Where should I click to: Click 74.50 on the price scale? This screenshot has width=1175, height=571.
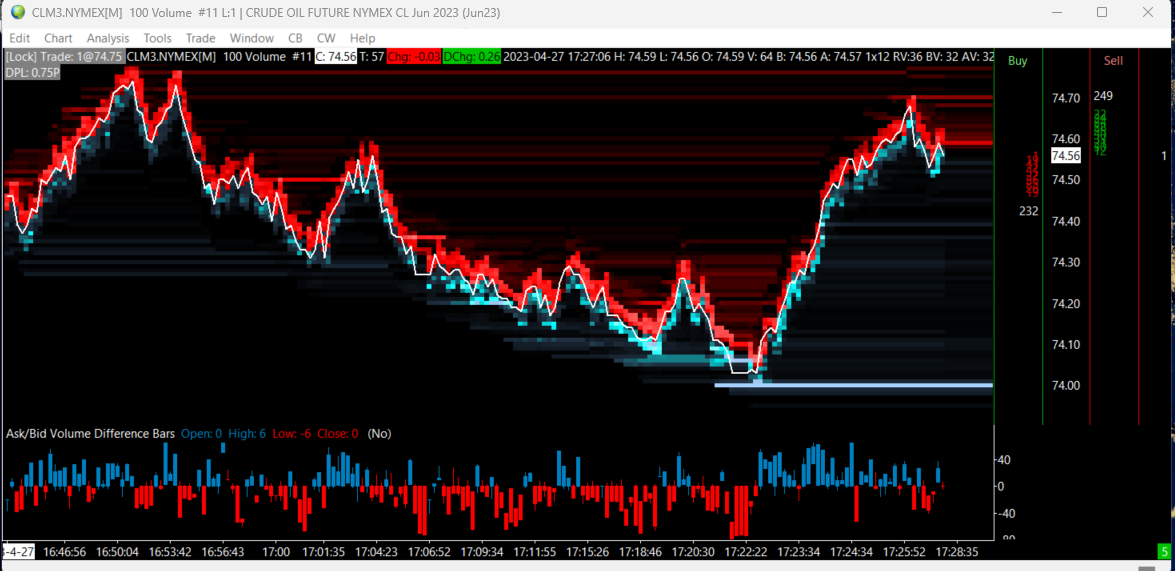(1066, 181)
